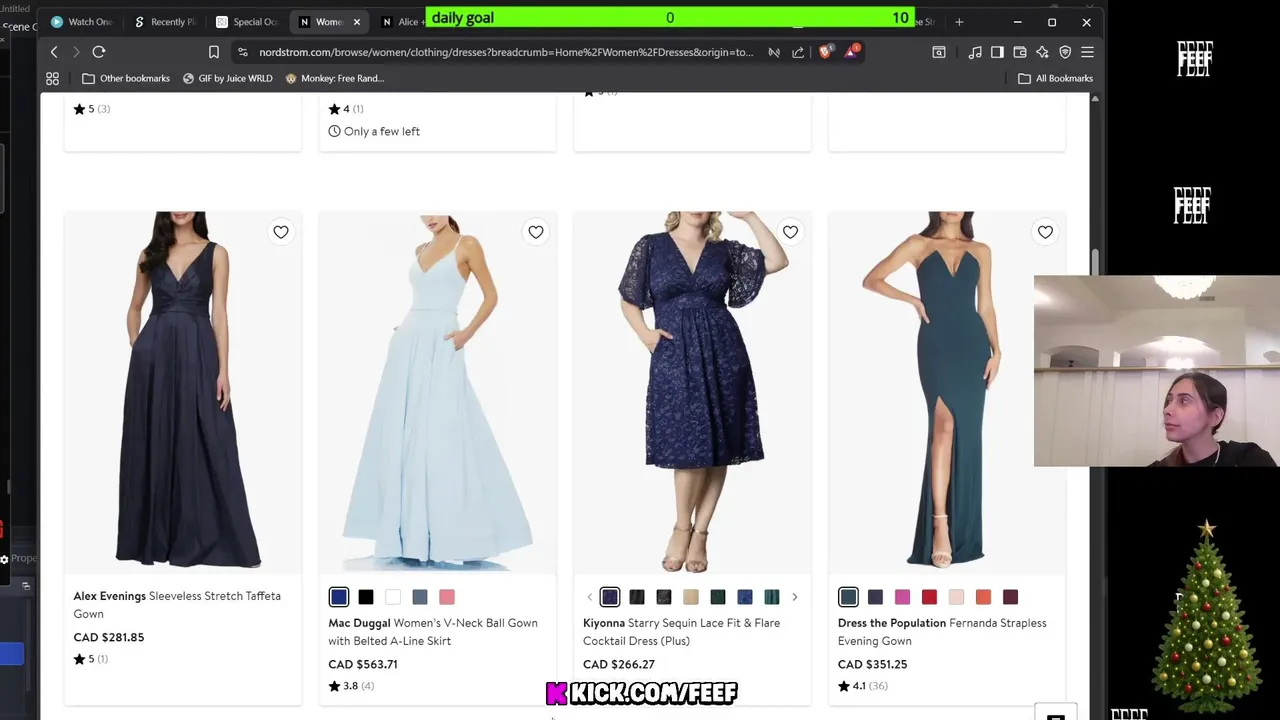Viewport: 1280px width, 720px height.
Task: Bookmark this page icon
Action: pyautogui.click(x=213, y=52)
